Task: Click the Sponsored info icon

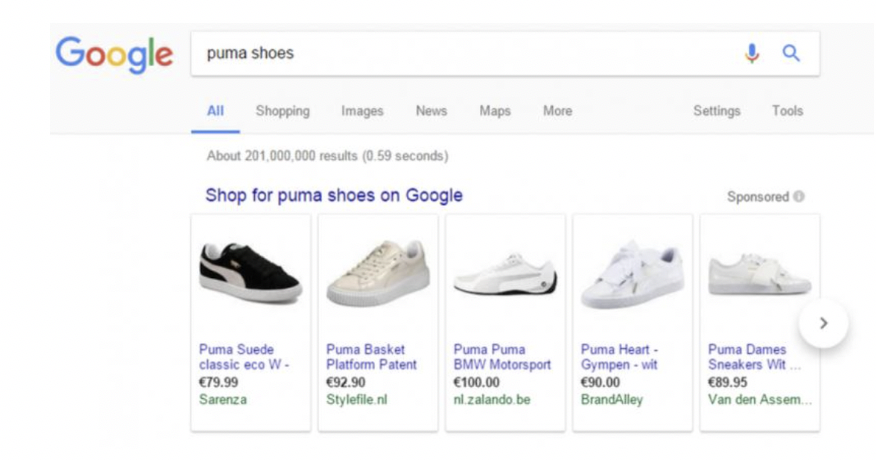Action: [x=799, y=197]
